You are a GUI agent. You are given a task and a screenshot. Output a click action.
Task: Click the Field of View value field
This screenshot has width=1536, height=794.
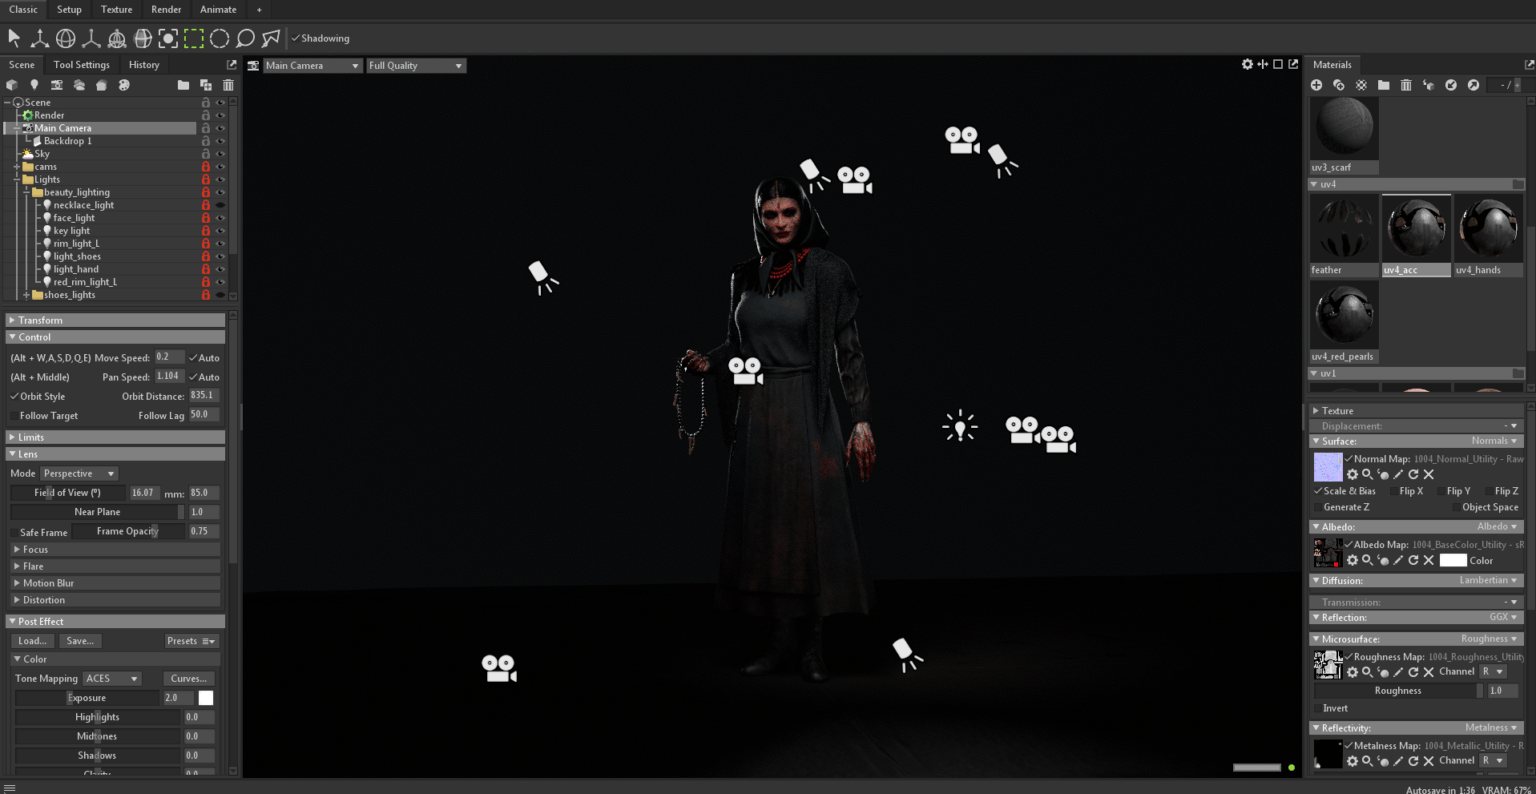click(144, 492)
